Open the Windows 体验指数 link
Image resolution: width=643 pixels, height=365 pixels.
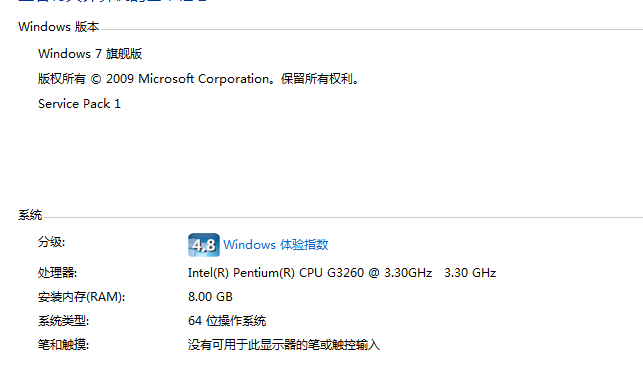click(276, 245)
